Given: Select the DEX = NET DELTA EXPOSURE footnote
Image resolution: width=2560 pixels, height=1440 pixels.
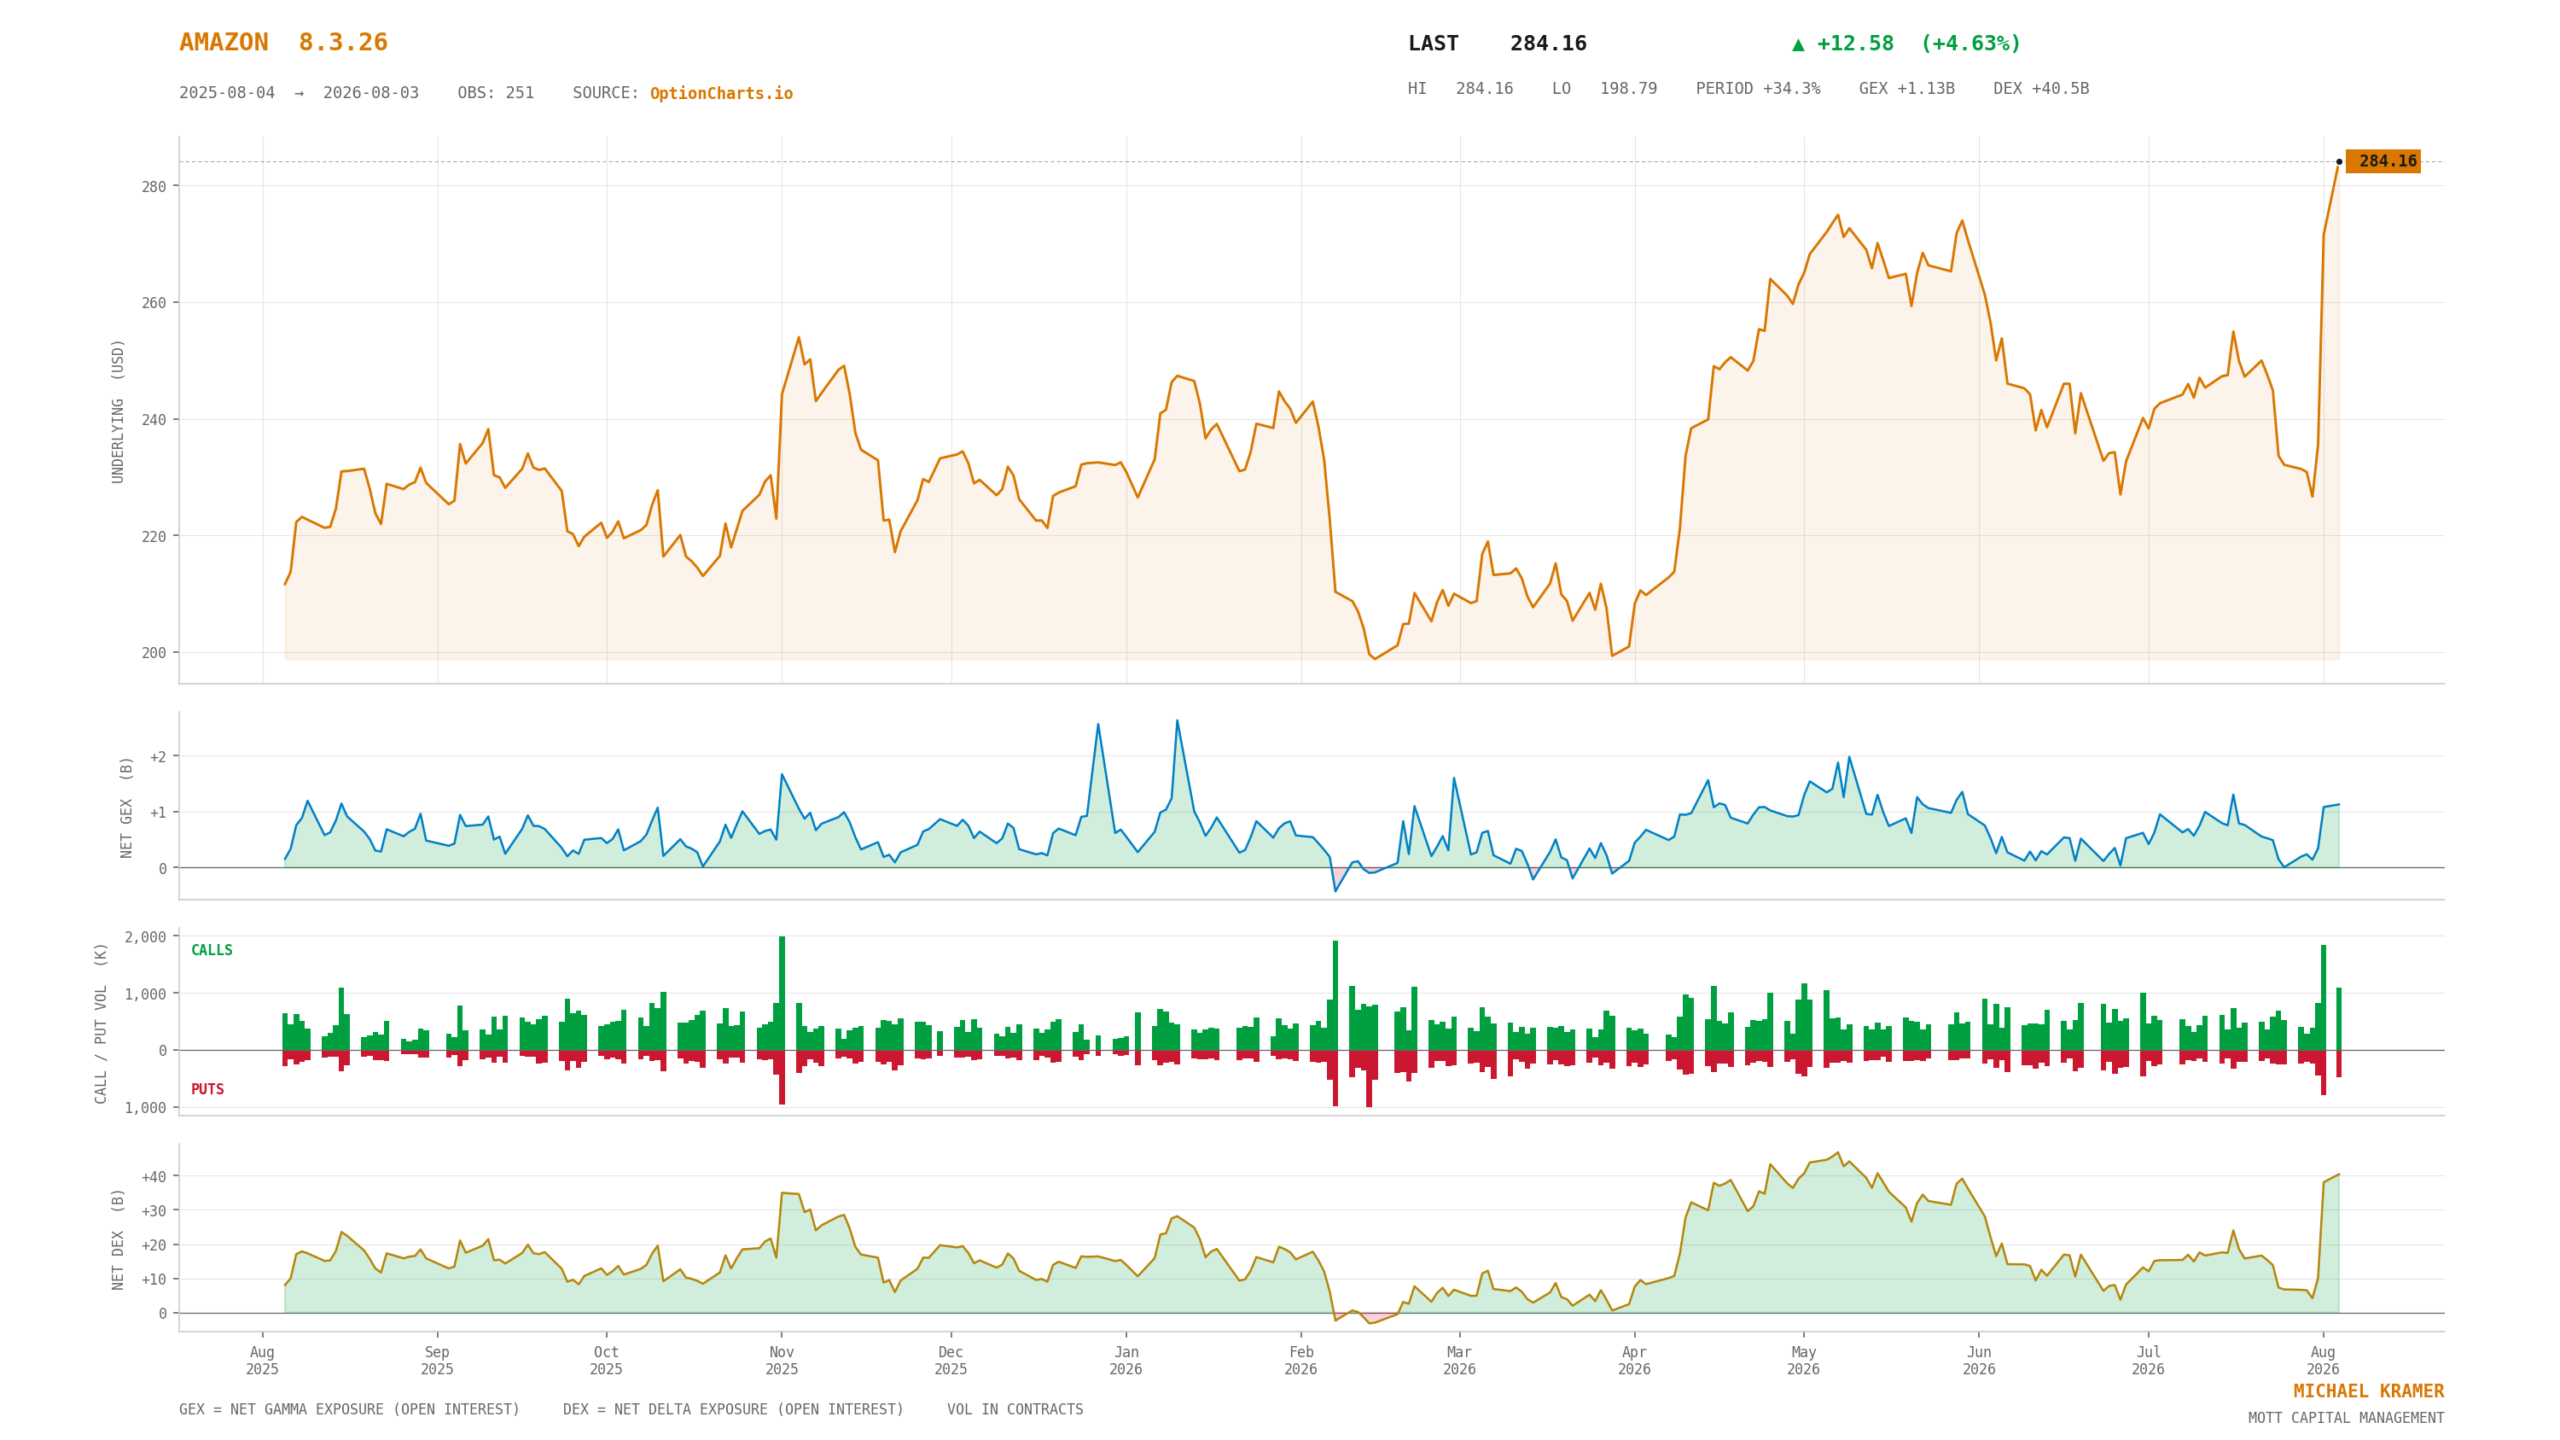Looking at the screenshot, I should point(733,1409).
